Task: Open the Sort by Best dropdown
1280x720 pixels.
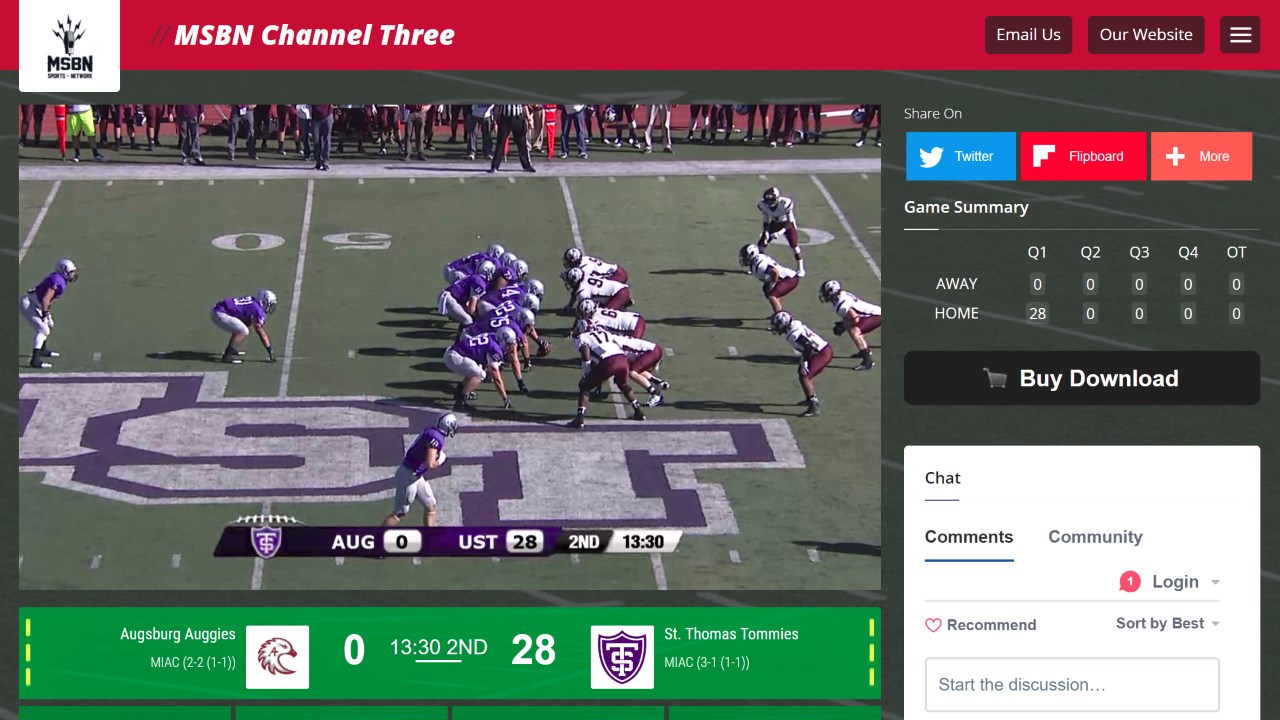Action: 1168,623
